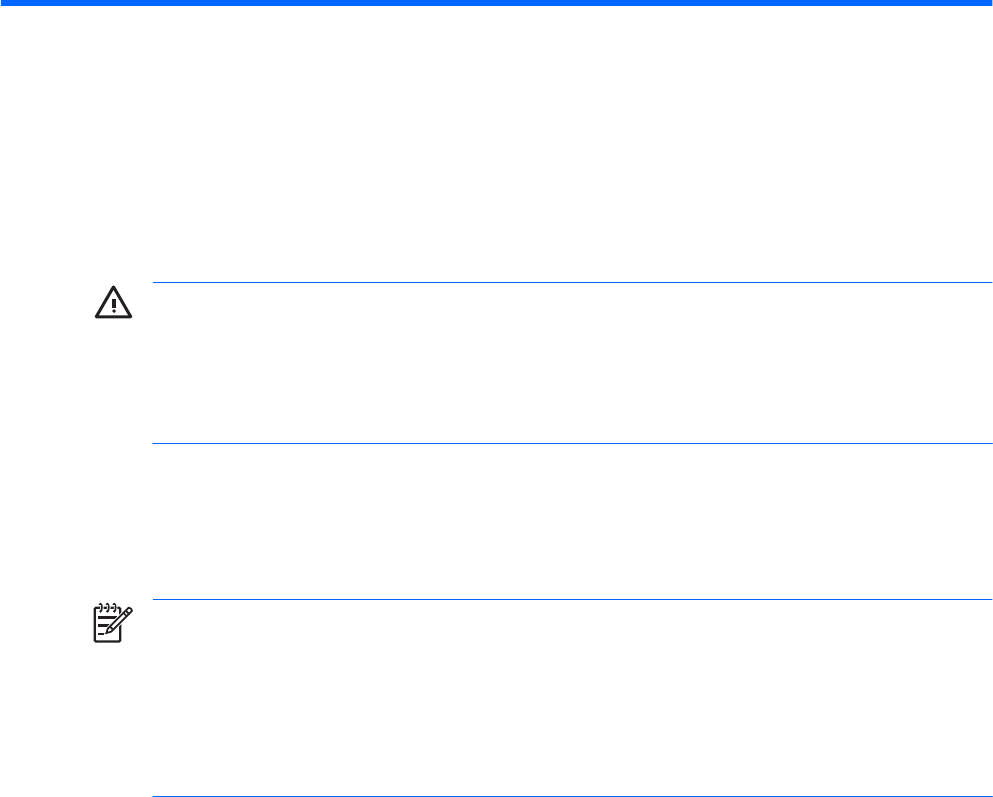The image size is (993, 797).
Task: Click the empty area below the blue header bar
Action: [x=496, y=140]
